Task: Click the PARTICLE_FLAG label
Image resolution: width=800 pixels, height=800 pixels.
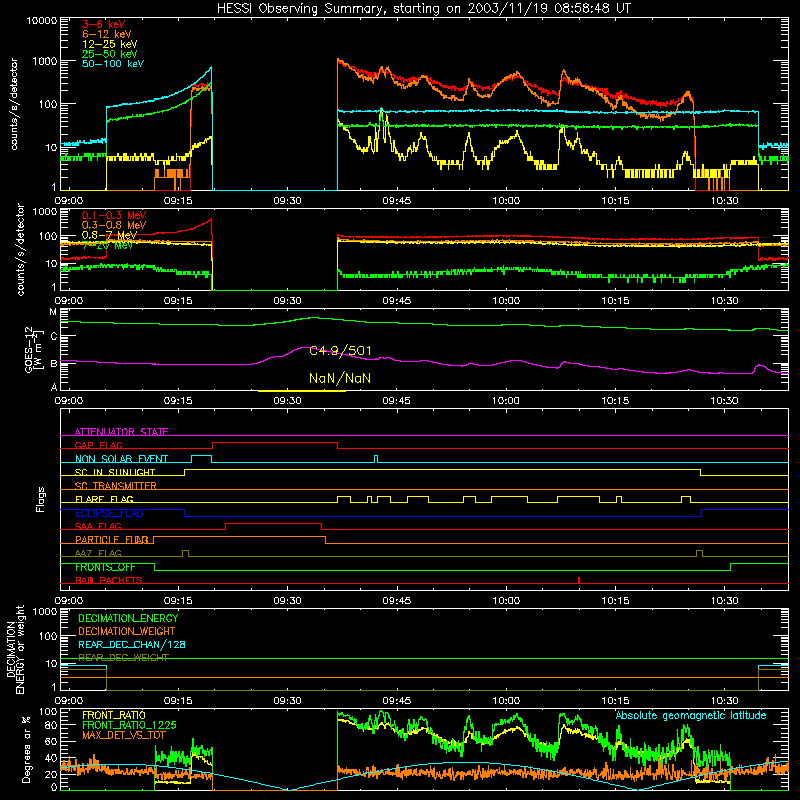Action: (x=112, y=539)
